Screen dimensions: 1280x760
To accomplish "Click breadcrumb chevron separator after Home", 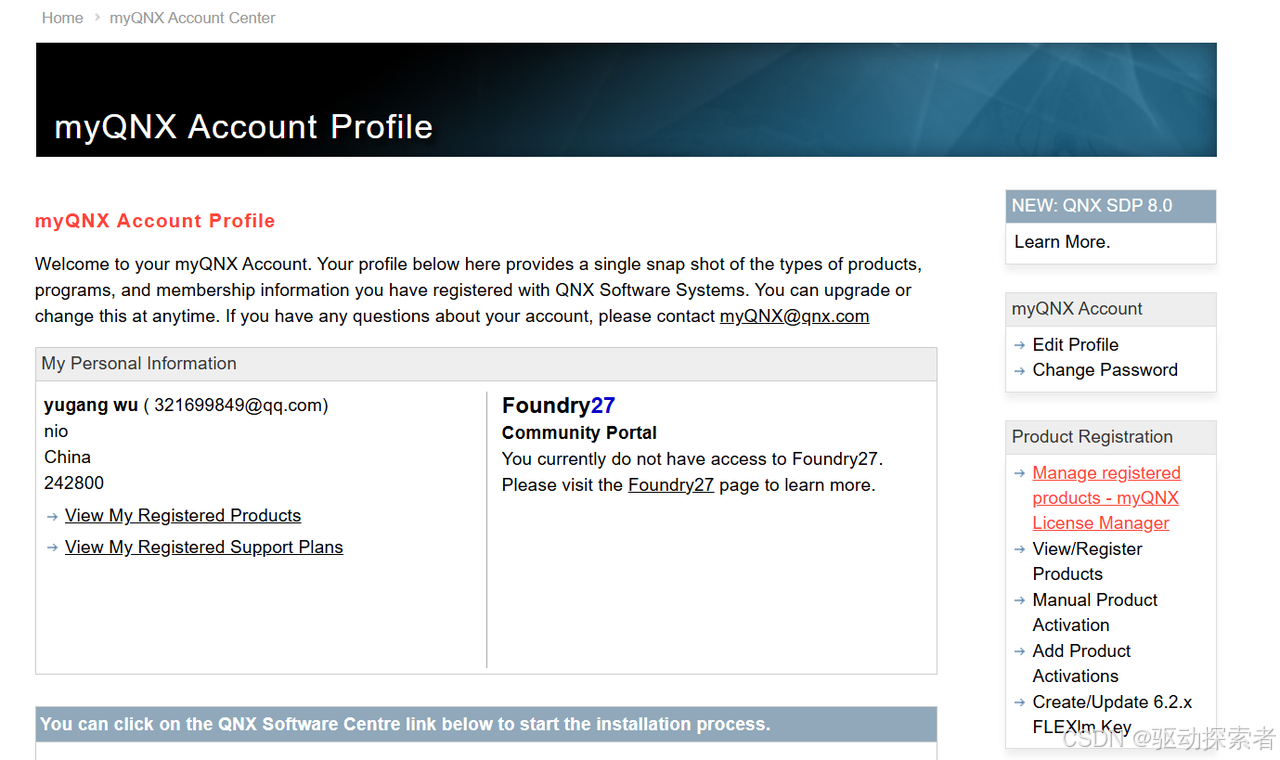I will point(97,18).
